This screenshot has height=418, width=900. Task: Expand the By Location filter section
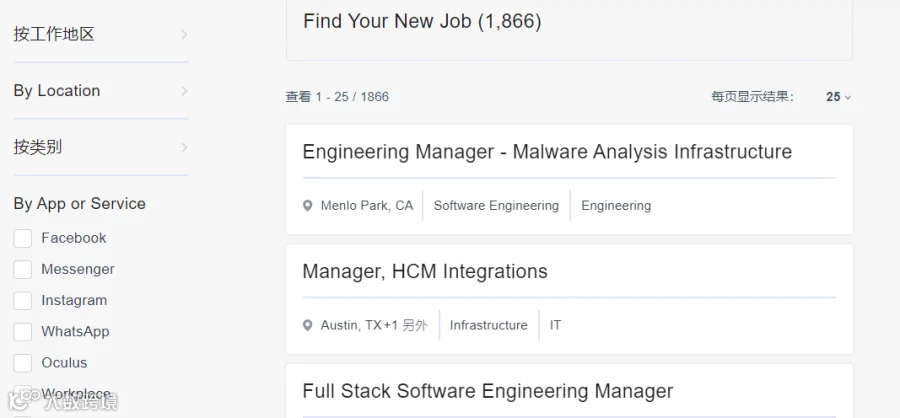pyautogui.click(x=101, y=91)
